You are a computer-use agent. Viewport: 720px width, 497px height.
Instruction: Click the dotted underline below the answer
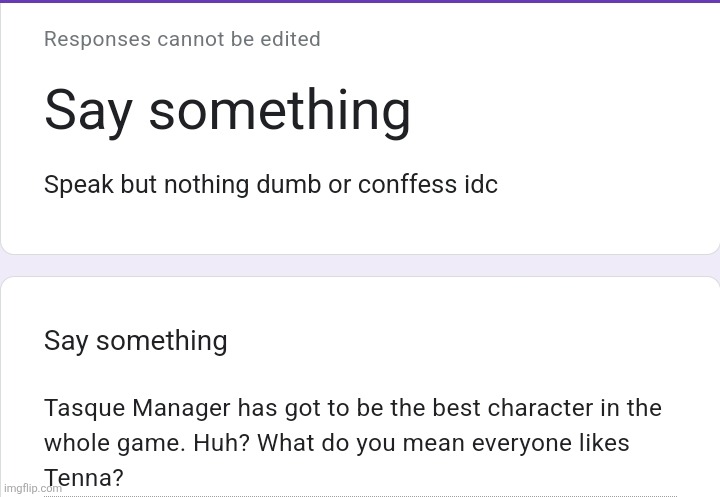tap(360, 494)
